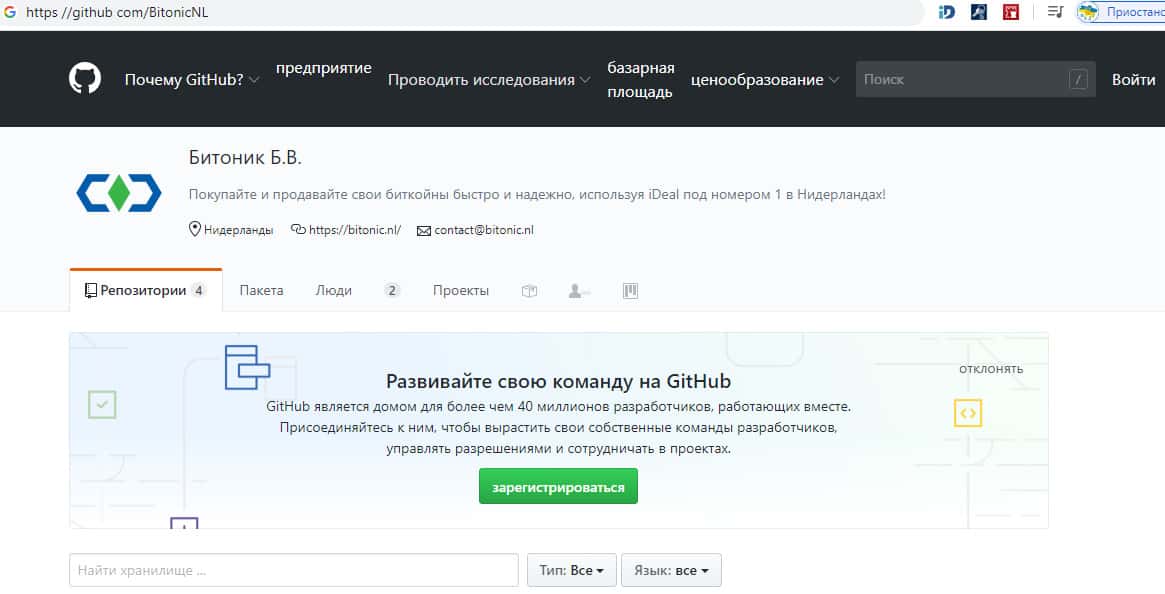Click the GitHub Octocat logo
The image size is (1165, 594).
coord(85,79)
